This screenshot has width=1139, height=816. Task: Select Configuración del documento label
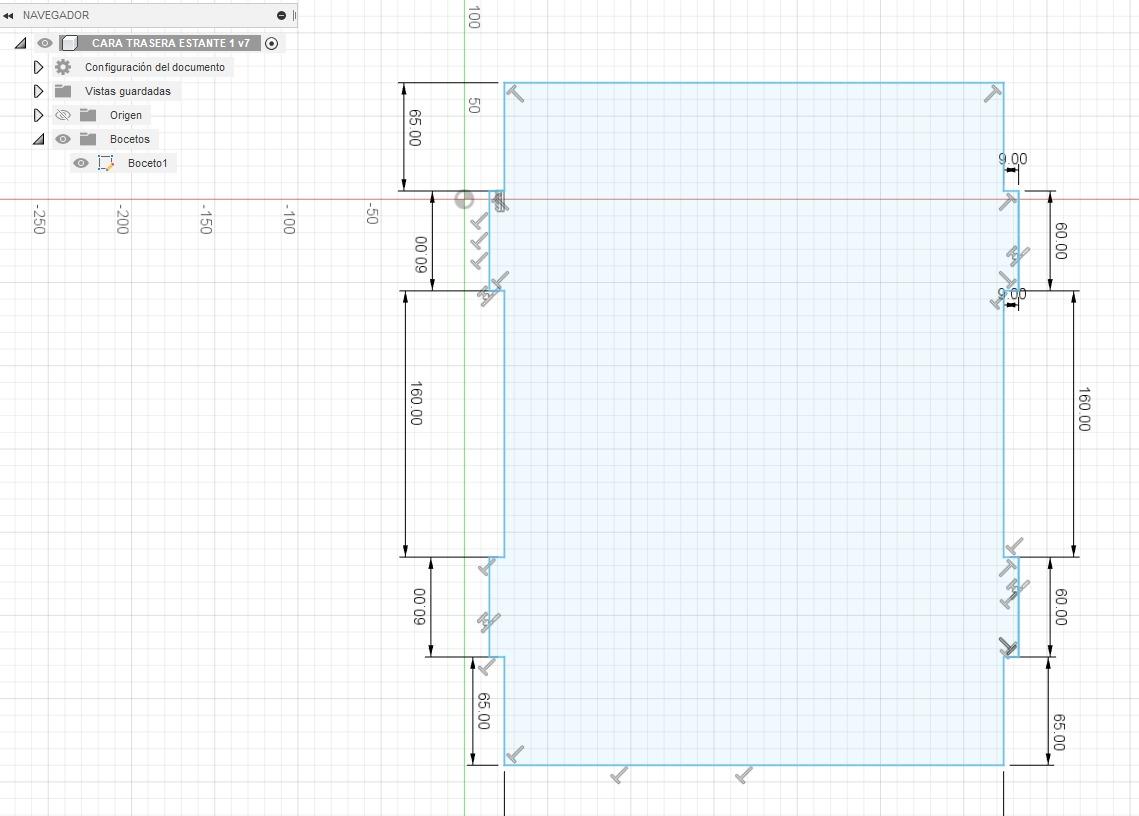155,68
